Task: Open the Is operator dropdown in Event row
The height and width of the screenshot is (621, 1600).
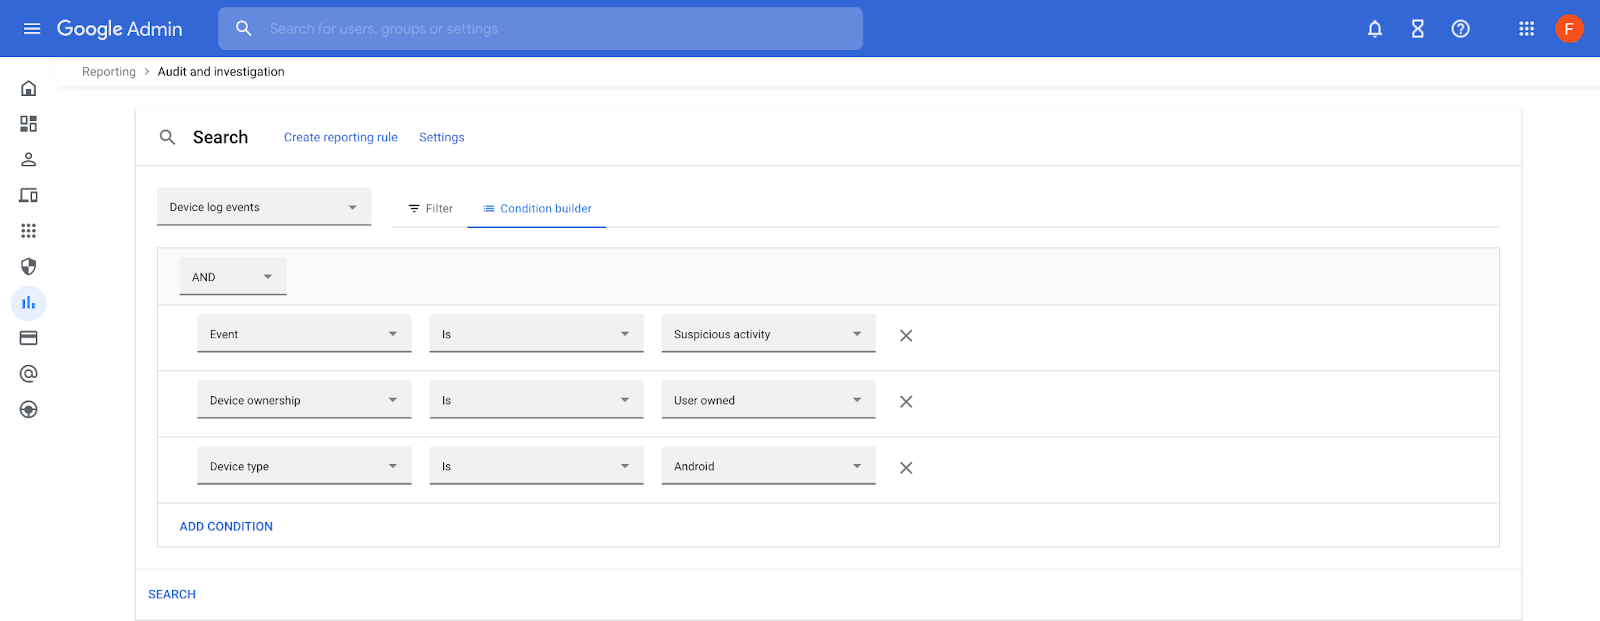Action: pos(536,334)
